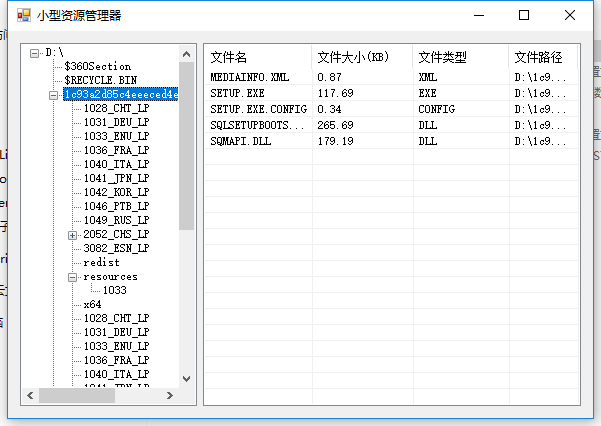Select the MEDIAINFO.XML file row
This screenshot has height=426, width=601.
[391, 77]
